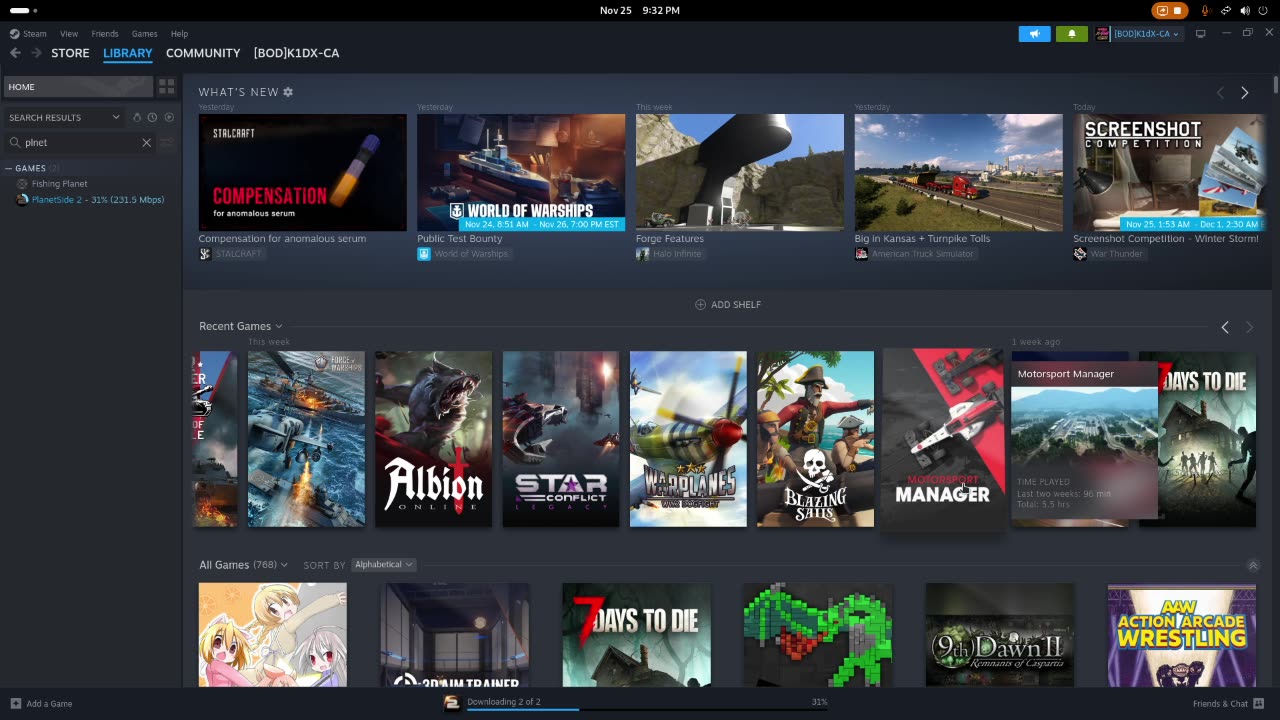The image size is (1280, 720).
Task: Open the green notifications bell
Action: point(1071,33)
